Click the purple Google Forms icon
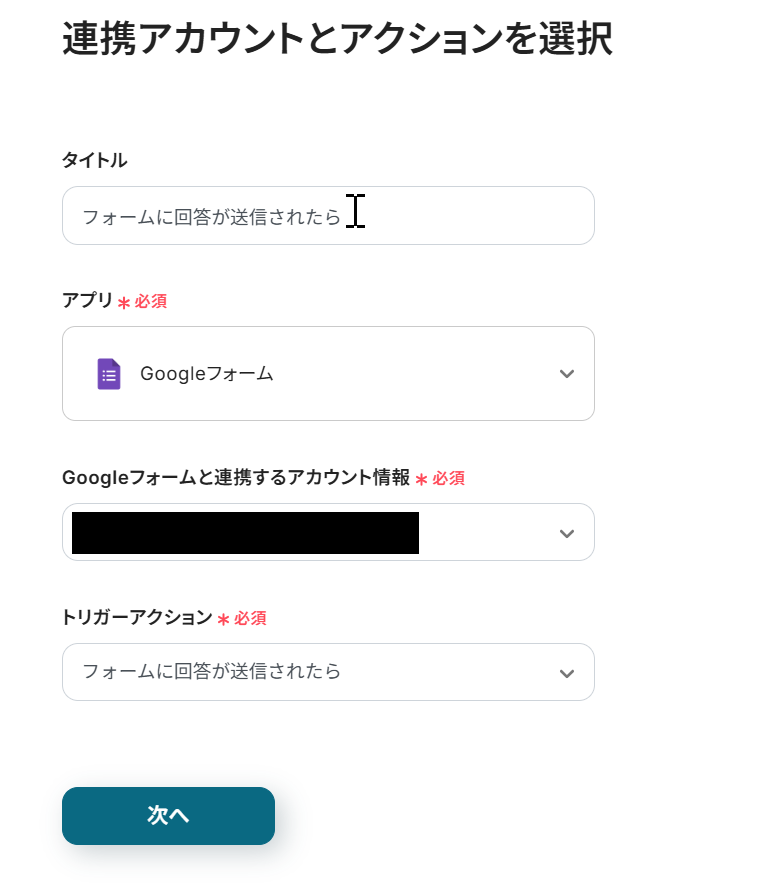 [x=109, y=374]
